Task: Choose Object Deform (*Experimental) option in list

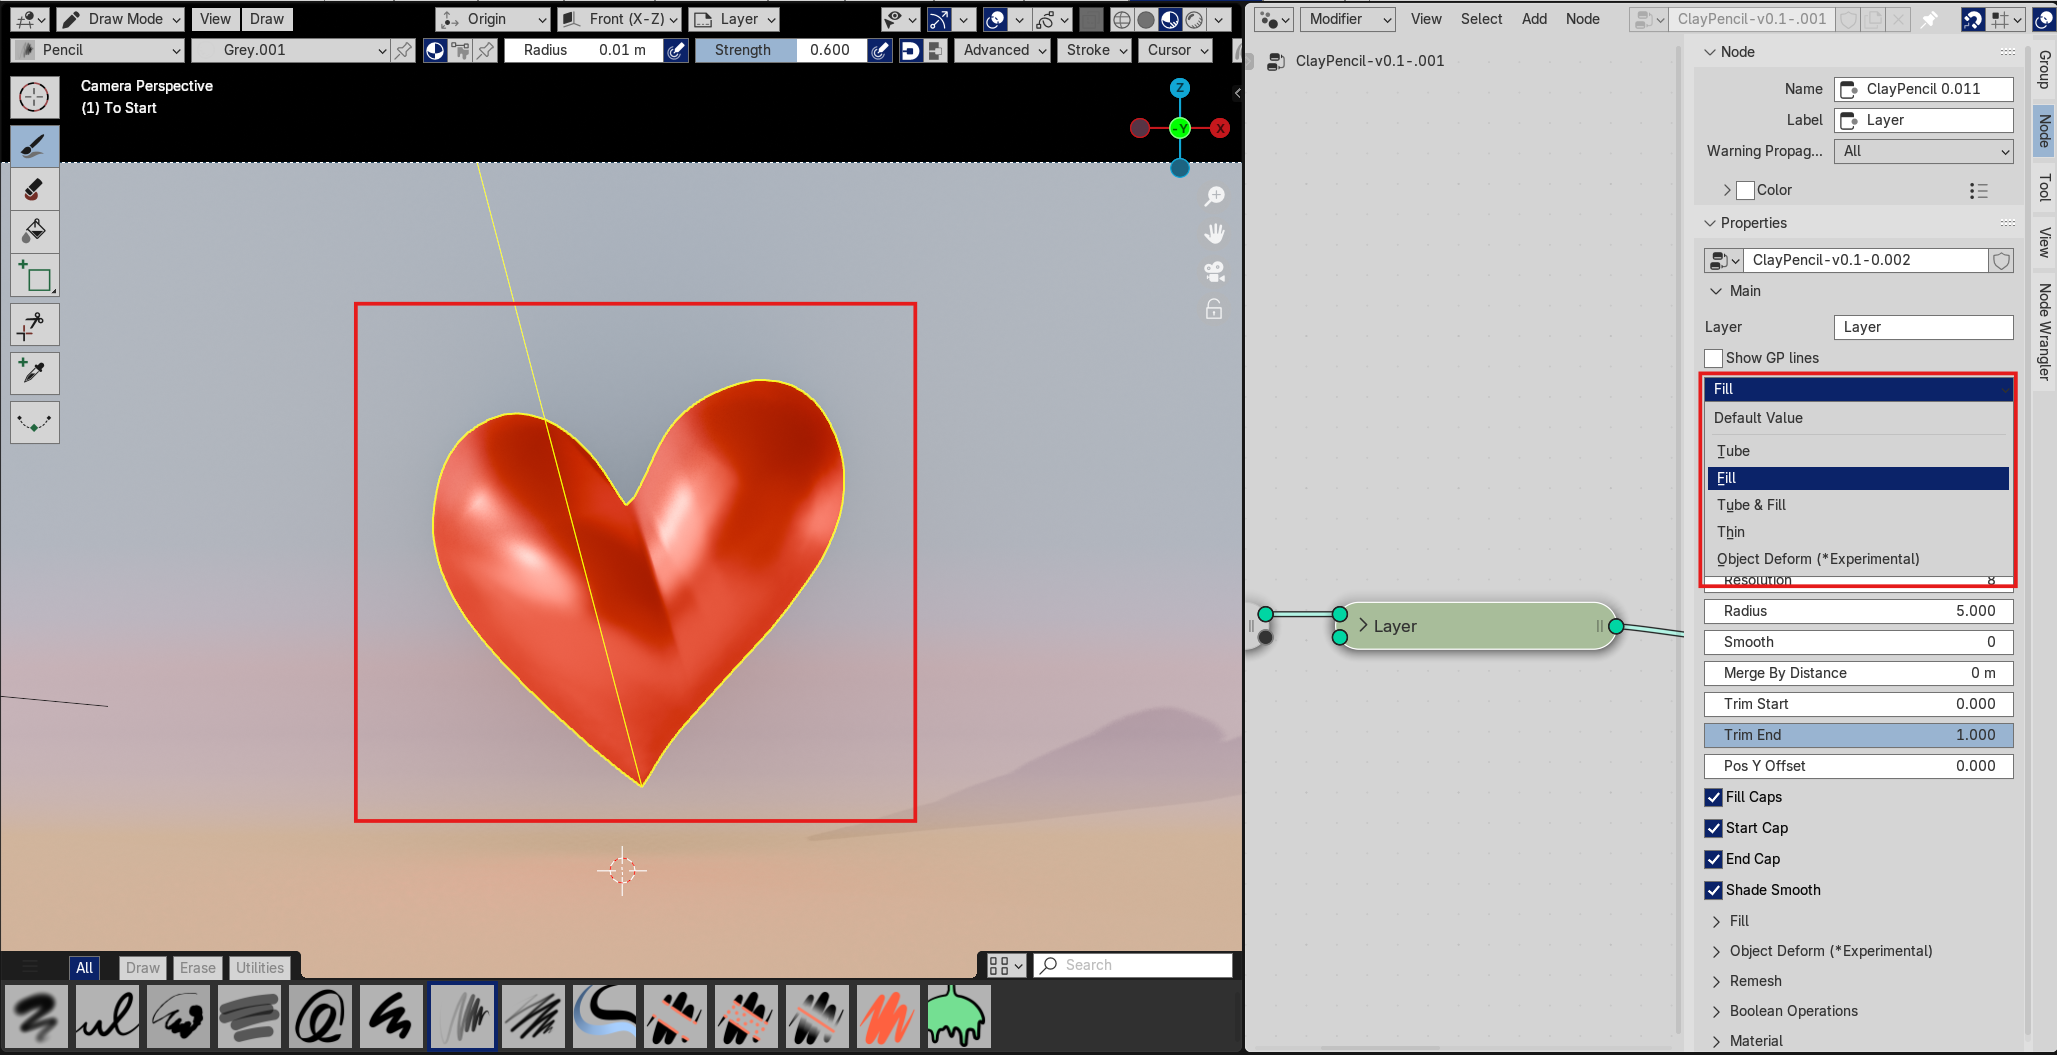Action: [1858, 559]
